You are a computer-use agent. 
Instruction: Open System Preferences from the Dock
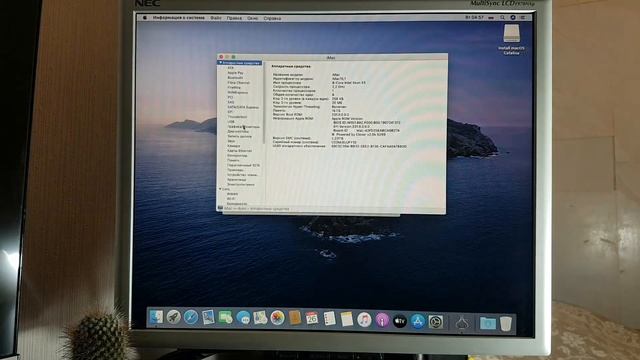point(436,322)
